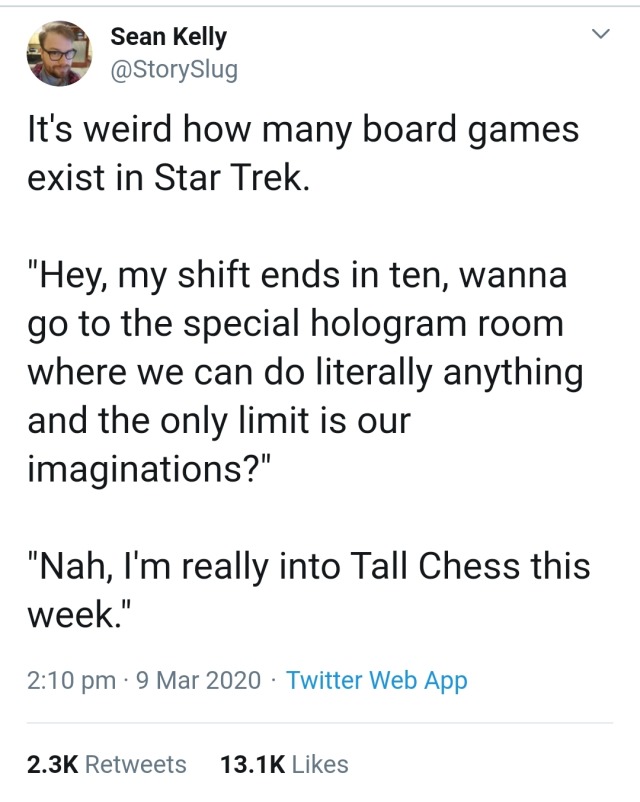Click the "Likes" label text
The height and width of the screenshot is (802, 640).
(x=320, y=764)
